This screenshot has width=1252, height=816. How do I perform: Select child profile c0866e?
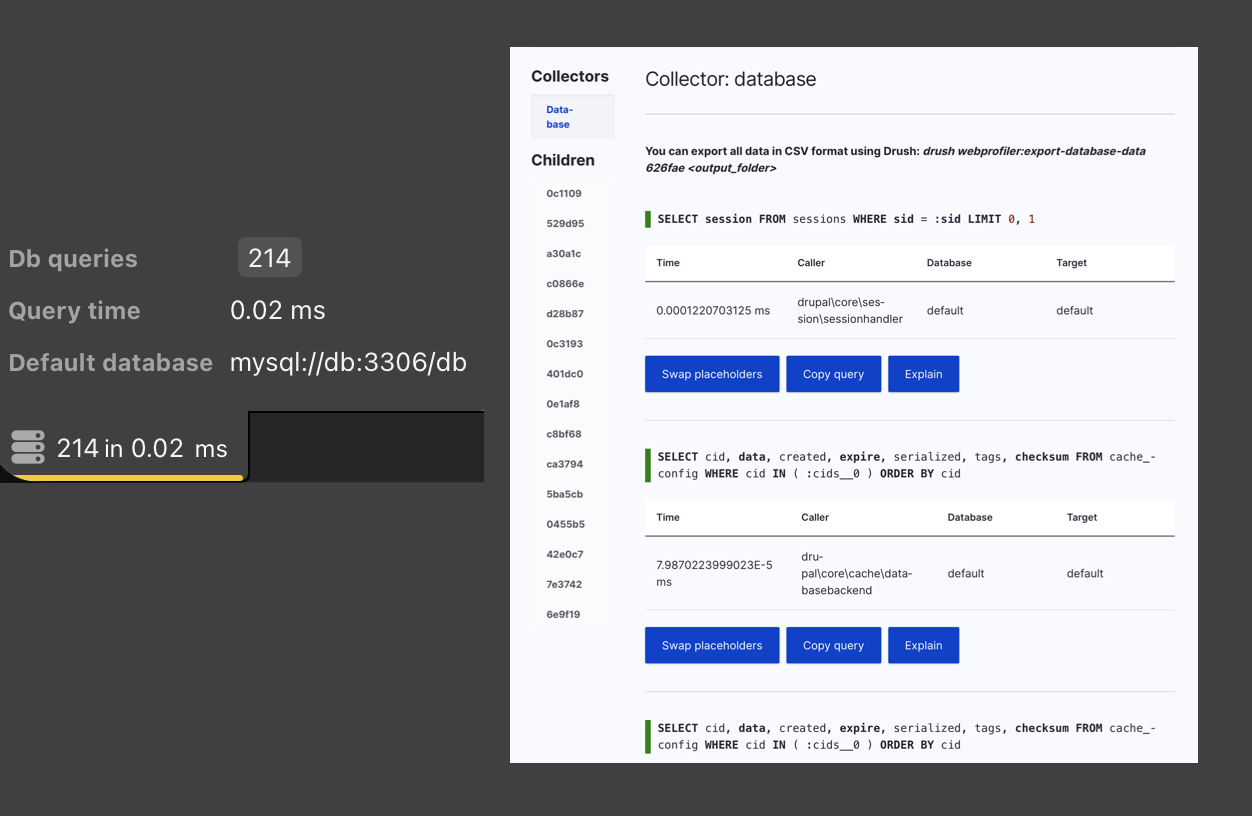[x=565, y=284]
